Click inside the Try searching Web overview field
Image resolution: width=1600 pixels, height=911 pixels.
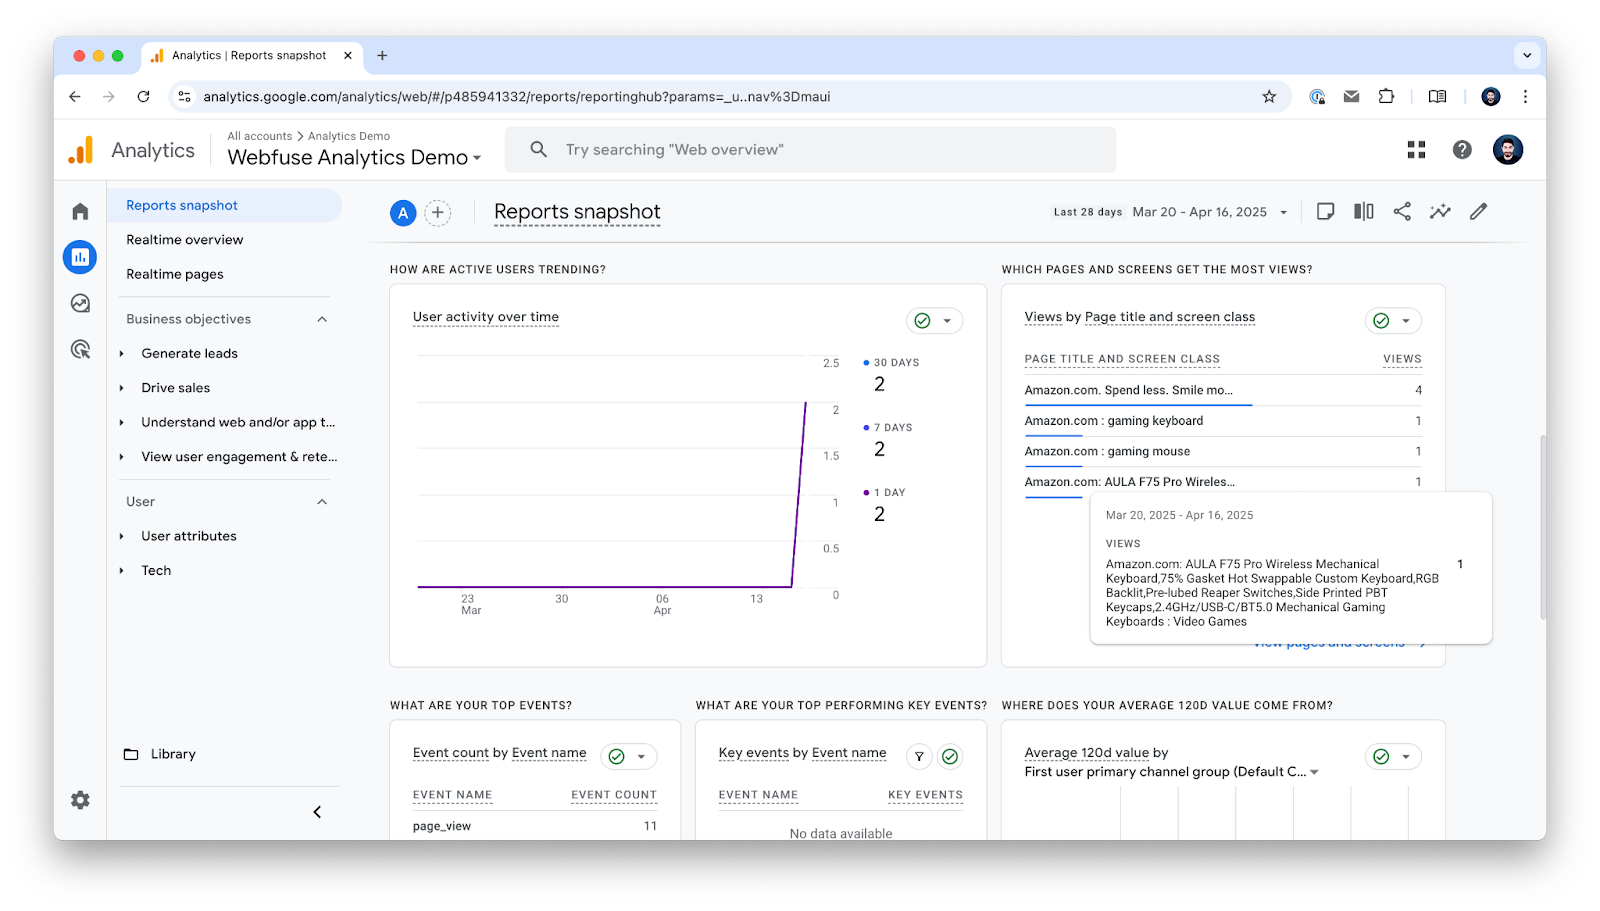pos(810,149)
